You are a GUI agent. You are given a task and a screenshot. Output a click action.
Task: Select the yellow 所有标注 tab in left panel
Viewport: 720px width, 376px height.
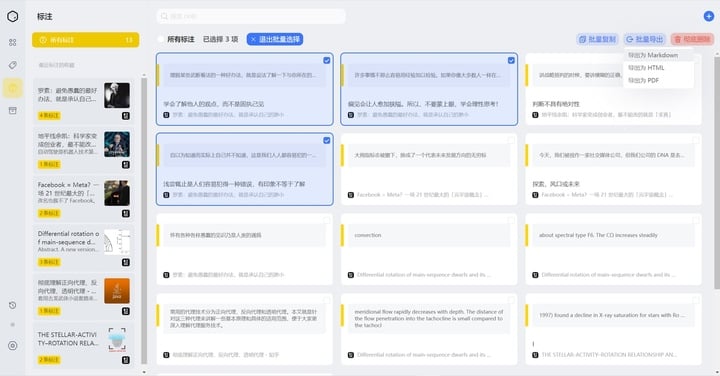point(85,40)
